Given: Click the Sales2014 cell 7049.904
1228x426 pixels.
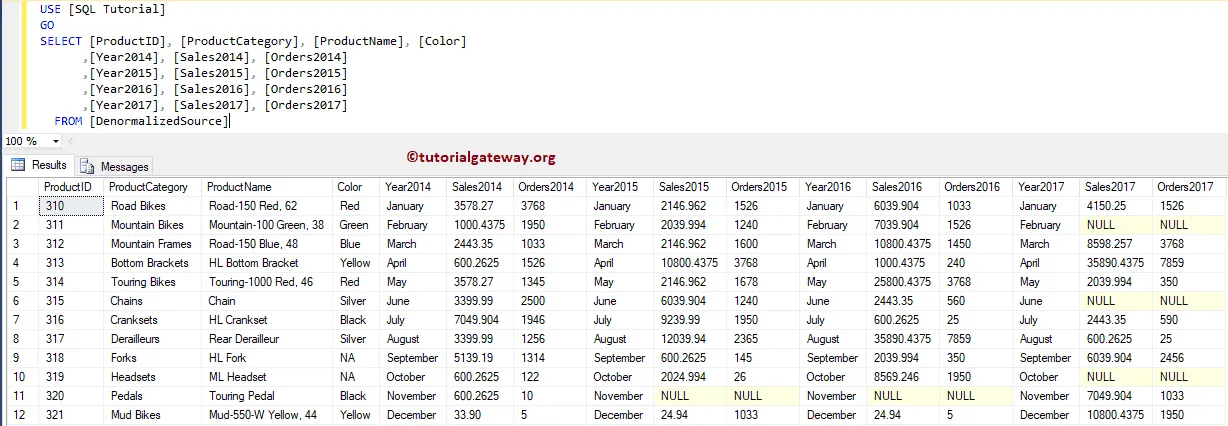Looking at the screenshot, I should [479, 320].
